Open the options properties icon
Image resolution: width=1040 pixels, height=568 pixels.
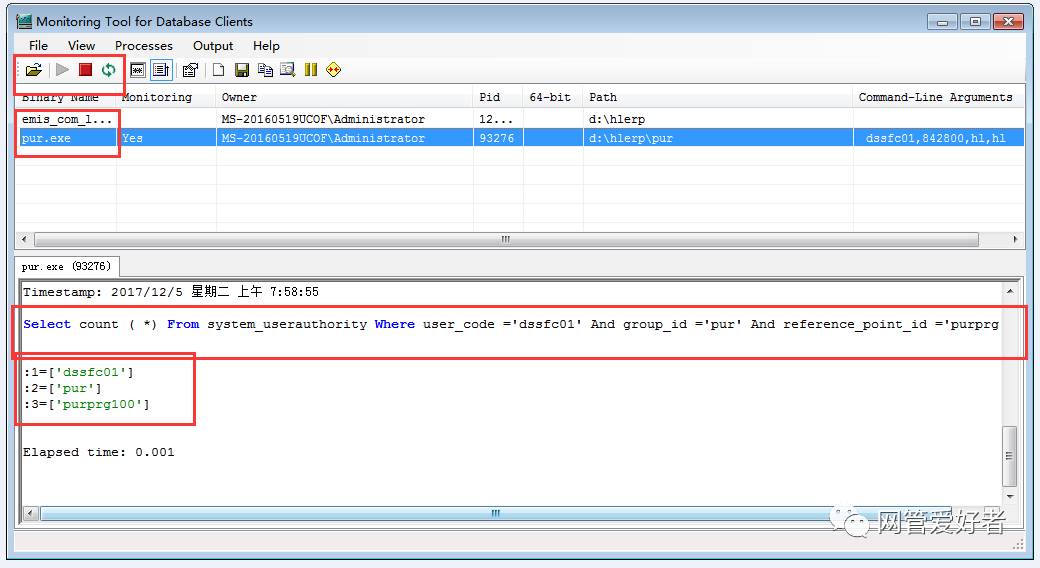[x=190, y=70]
